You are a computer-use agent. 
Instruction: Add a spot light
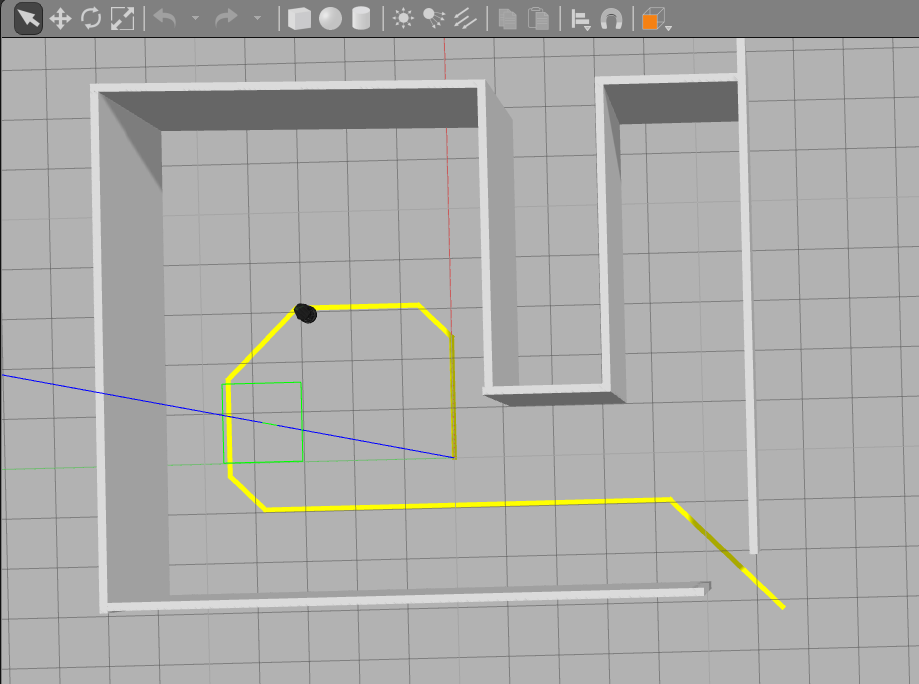(434, 18)
